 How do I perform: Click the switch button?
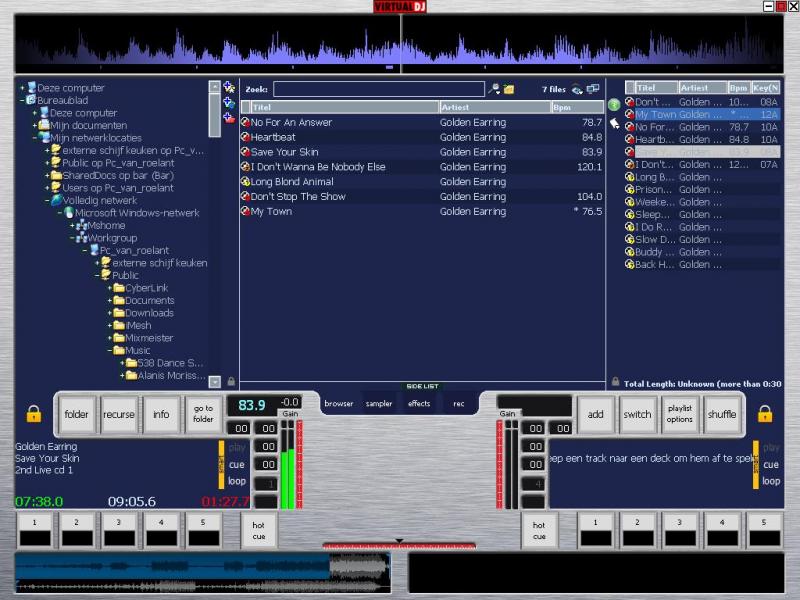click(637, 414)
